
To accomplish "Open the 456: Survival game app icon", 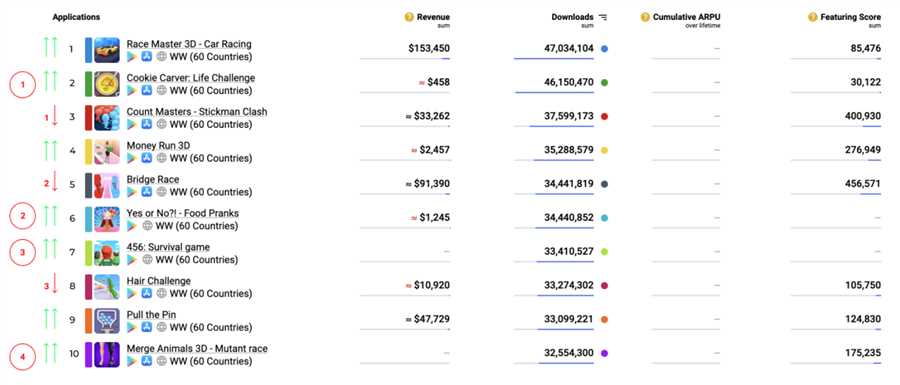I will click(x=107, y=253).
